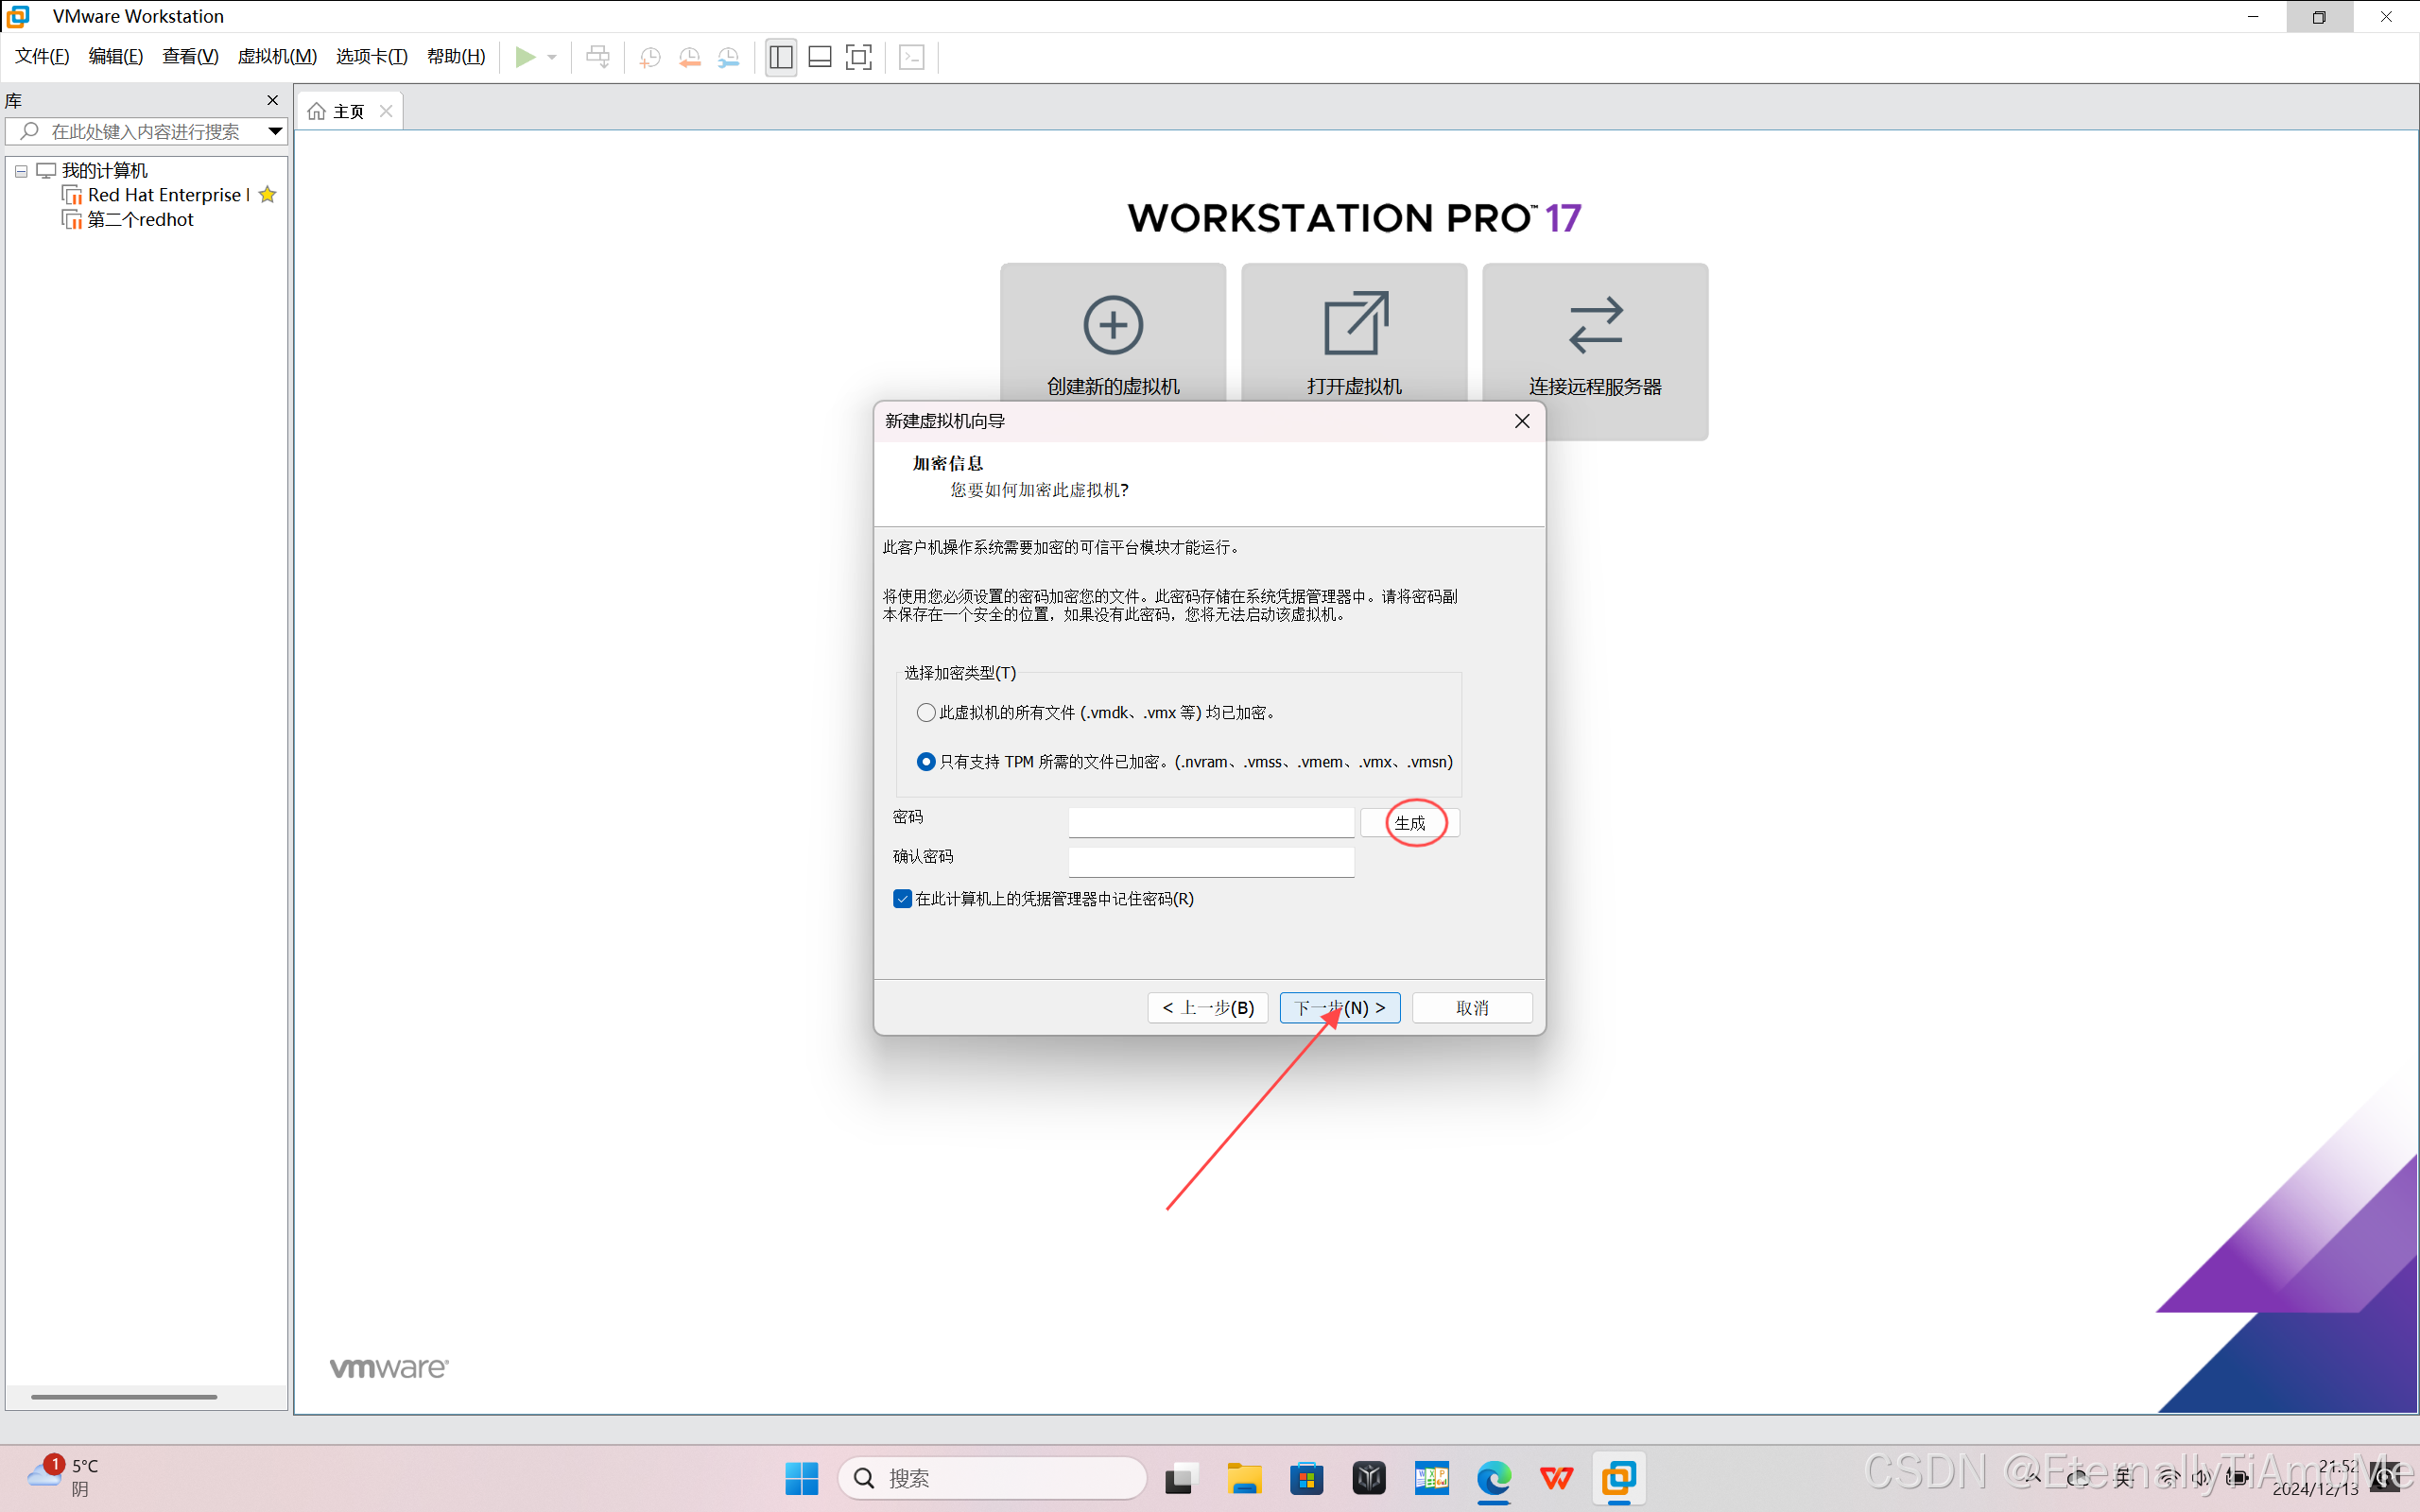This screenshot has height=1512, width=2420.
Task: Enter full screen mode
Action: [858, 57]
